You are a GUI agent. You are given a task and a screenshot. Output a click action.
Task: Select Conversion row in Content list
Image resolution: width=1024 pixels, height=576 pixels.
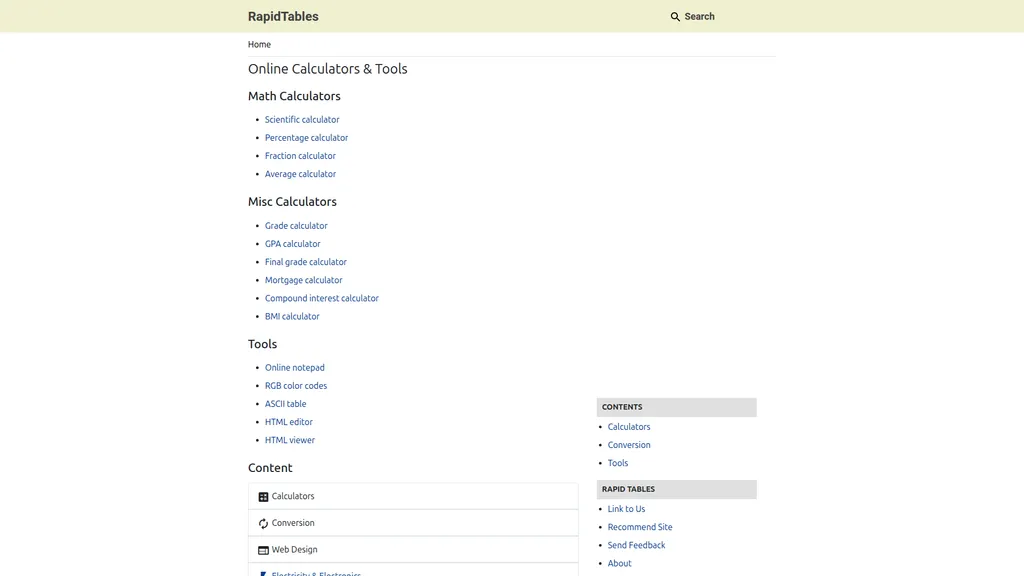pos(413,523)
